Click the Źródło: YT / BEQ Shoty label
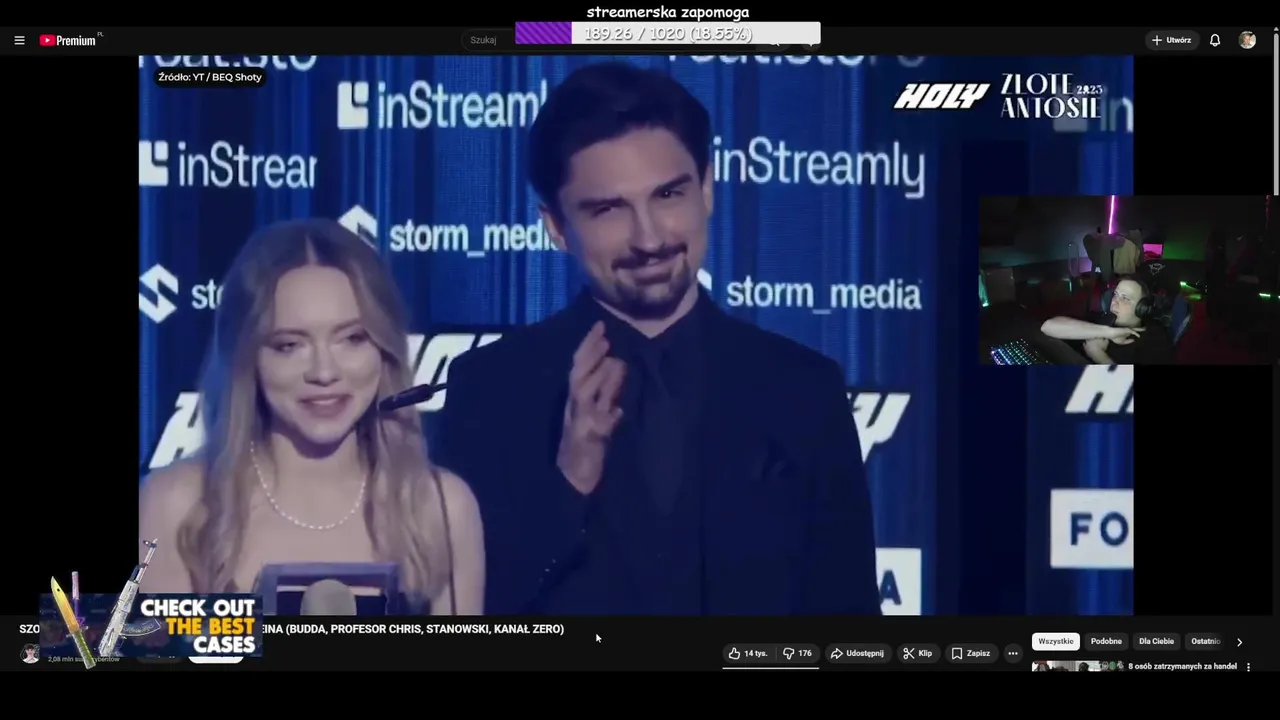The image size is (1280, 720). pyautogui.click(x=210, y=77)
